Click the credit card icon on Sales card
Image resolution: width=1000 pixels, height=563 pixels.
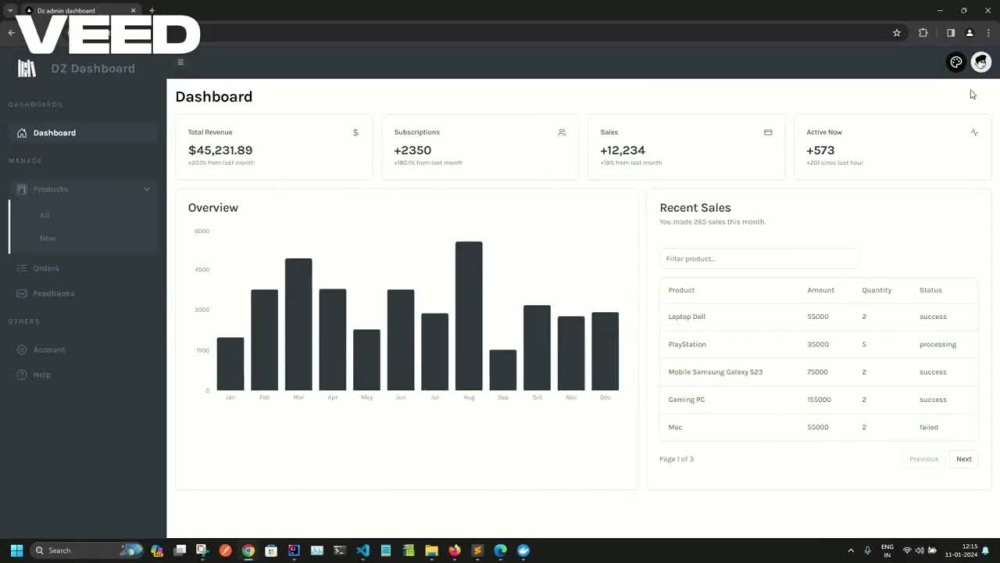pyautogui.click(x=768, y=132)
